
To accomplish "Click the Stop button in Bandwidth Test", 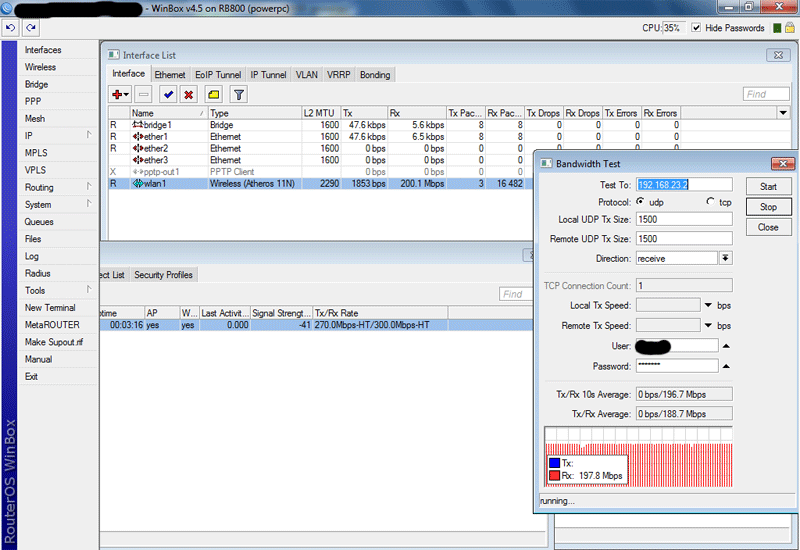I will [x=768, y=207].
